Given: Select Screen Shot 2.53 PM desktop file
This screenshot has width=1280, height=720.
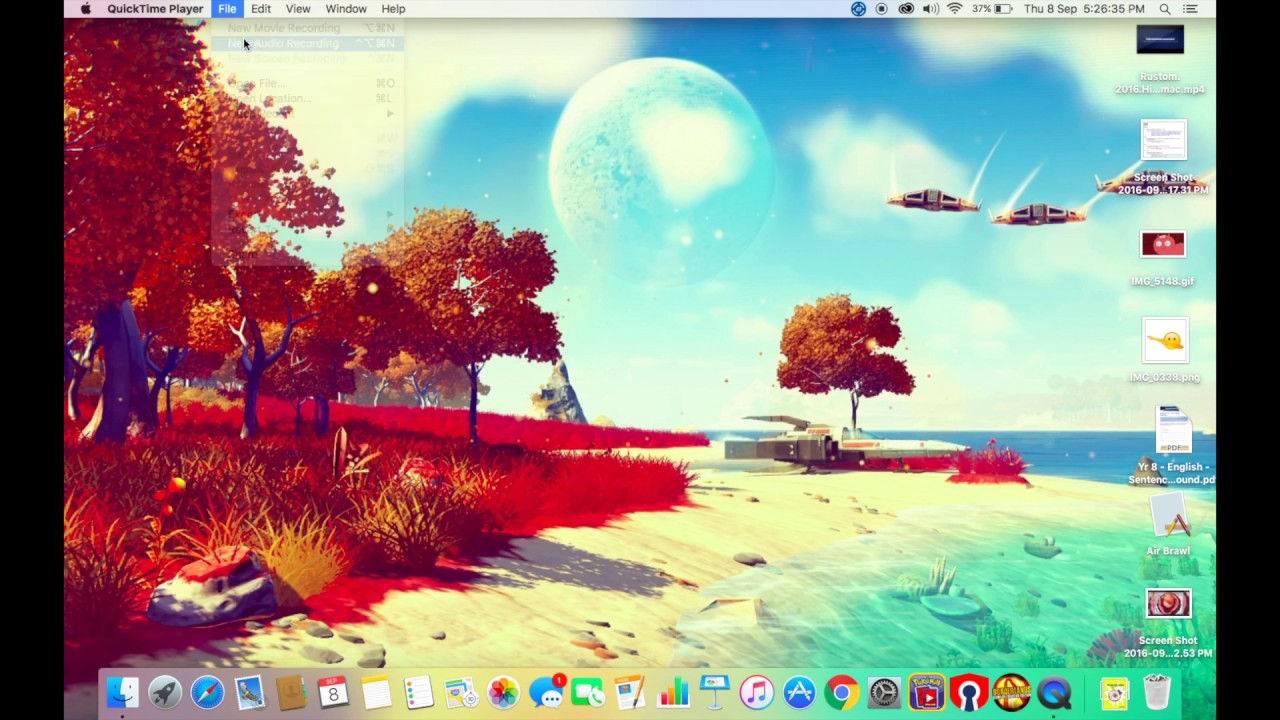Looking at the screenshot, I should tap(1167, 624).
